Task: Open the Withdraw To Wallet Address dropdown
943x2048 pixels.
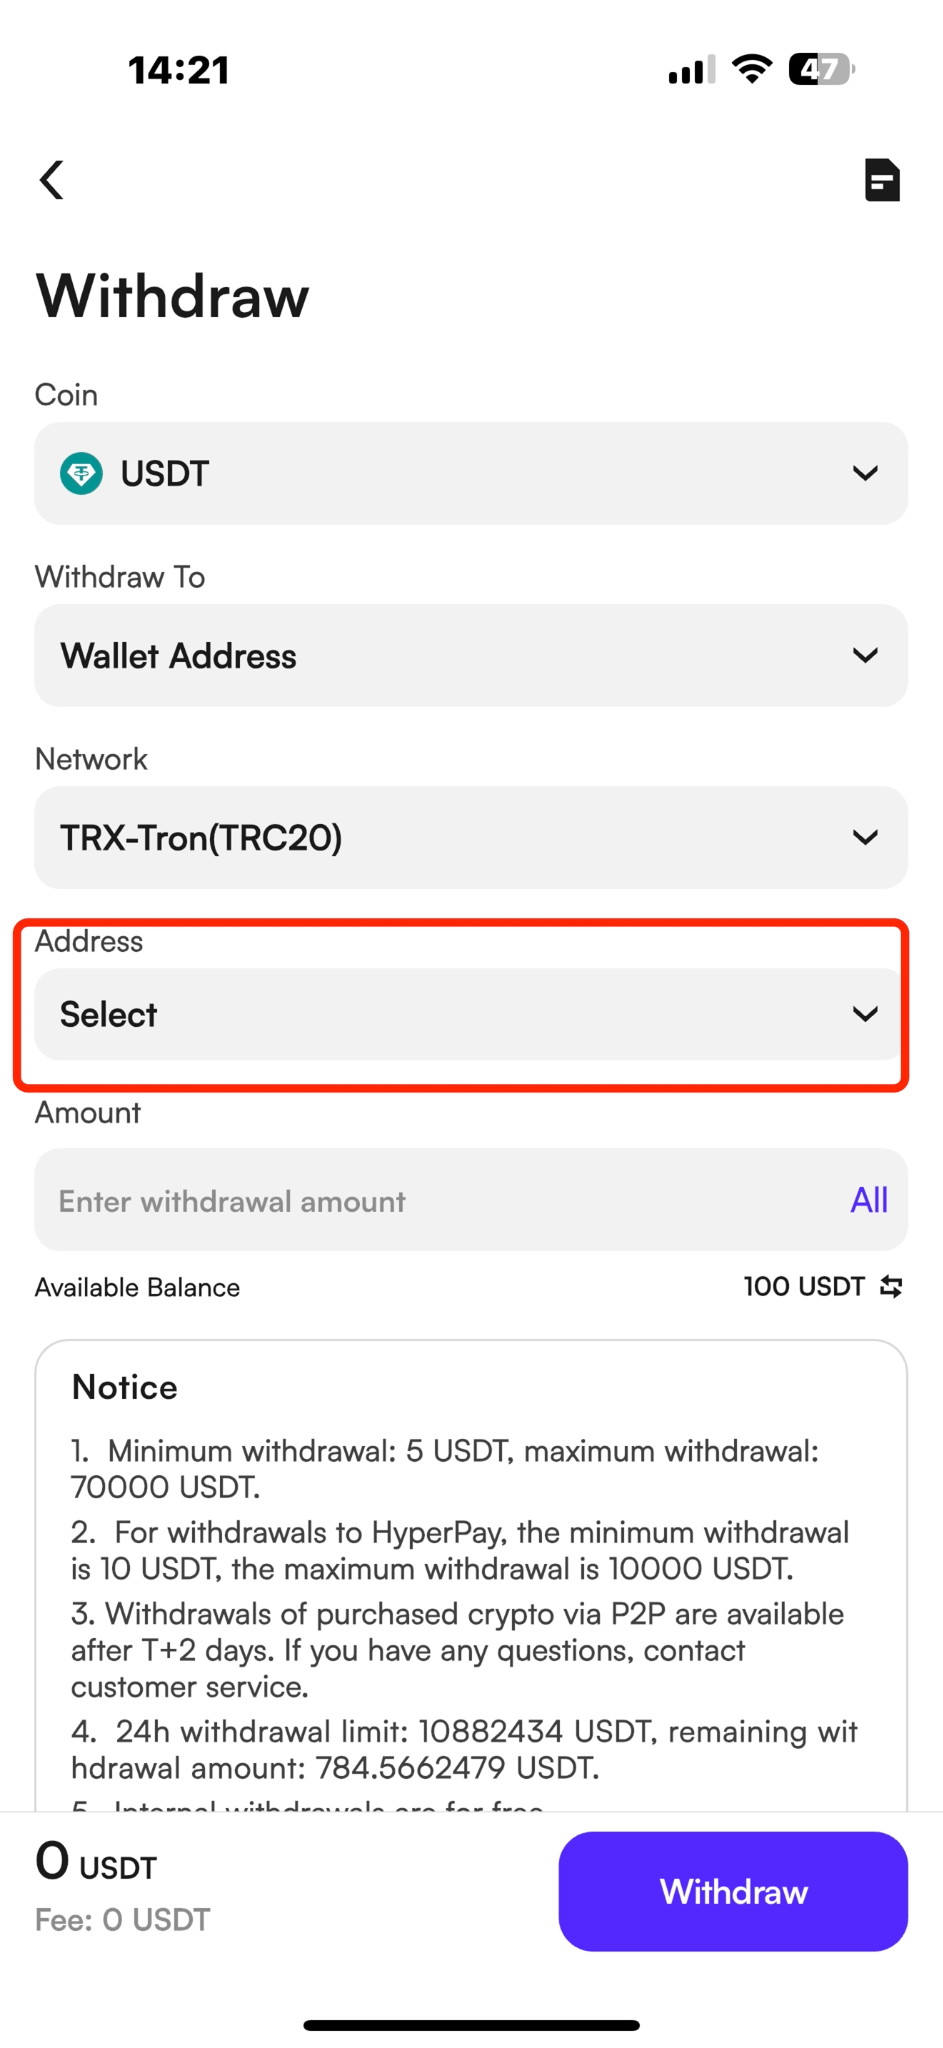Action: pos(471,655)
